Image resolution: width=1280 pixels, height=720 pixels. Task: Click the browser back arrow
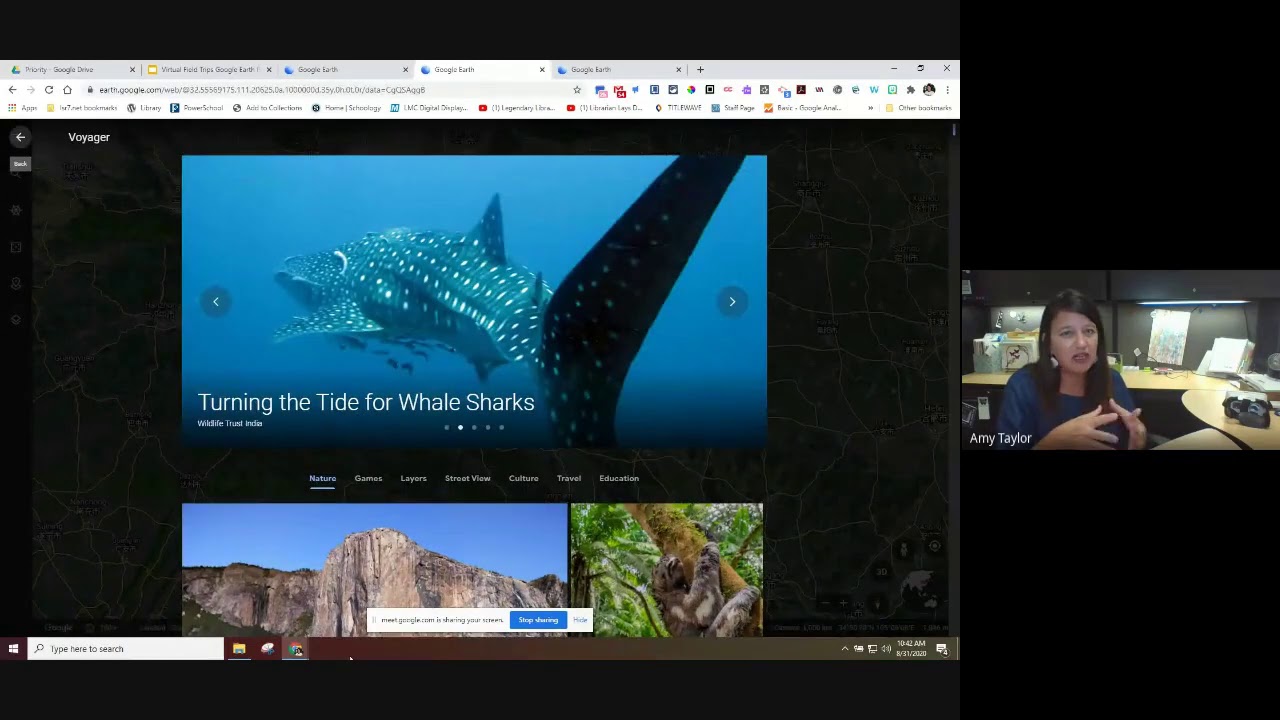point(12,90)
